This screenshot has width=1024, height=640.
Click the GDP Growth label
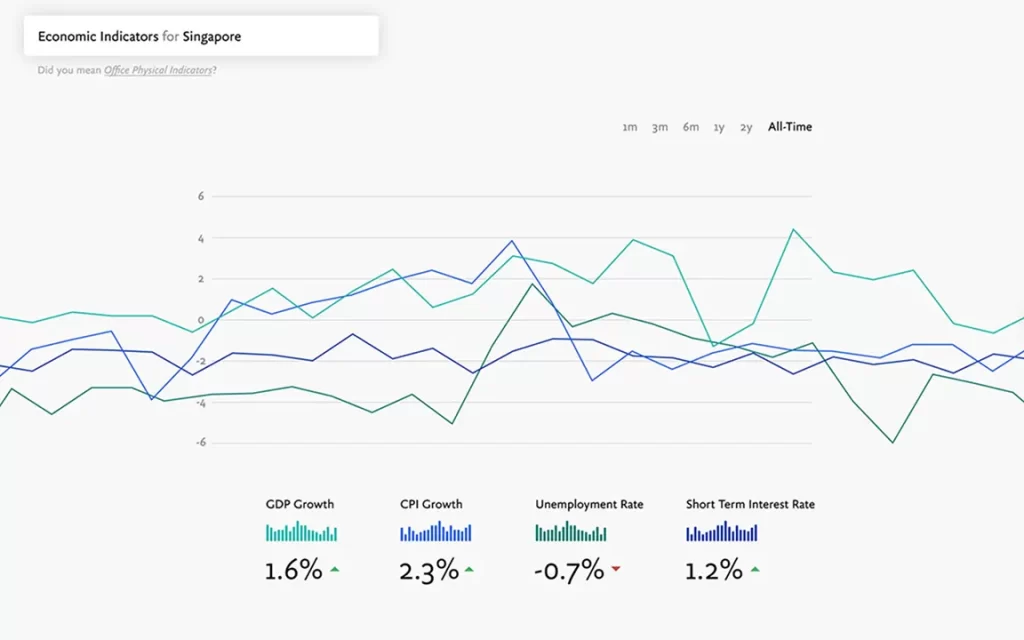(x=300, y=504)
